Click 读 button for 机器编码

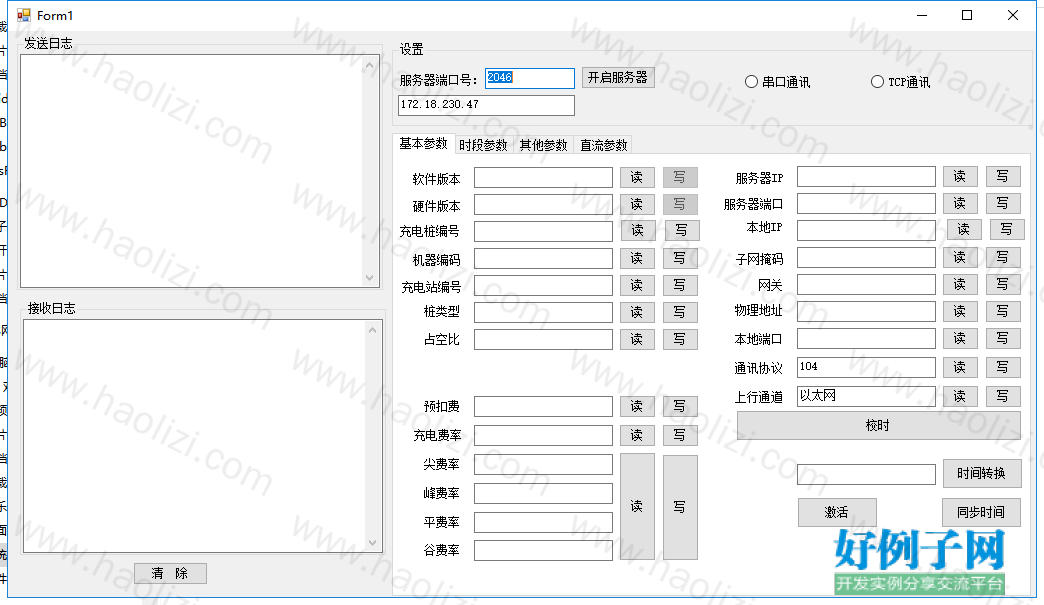coord(637,258)
